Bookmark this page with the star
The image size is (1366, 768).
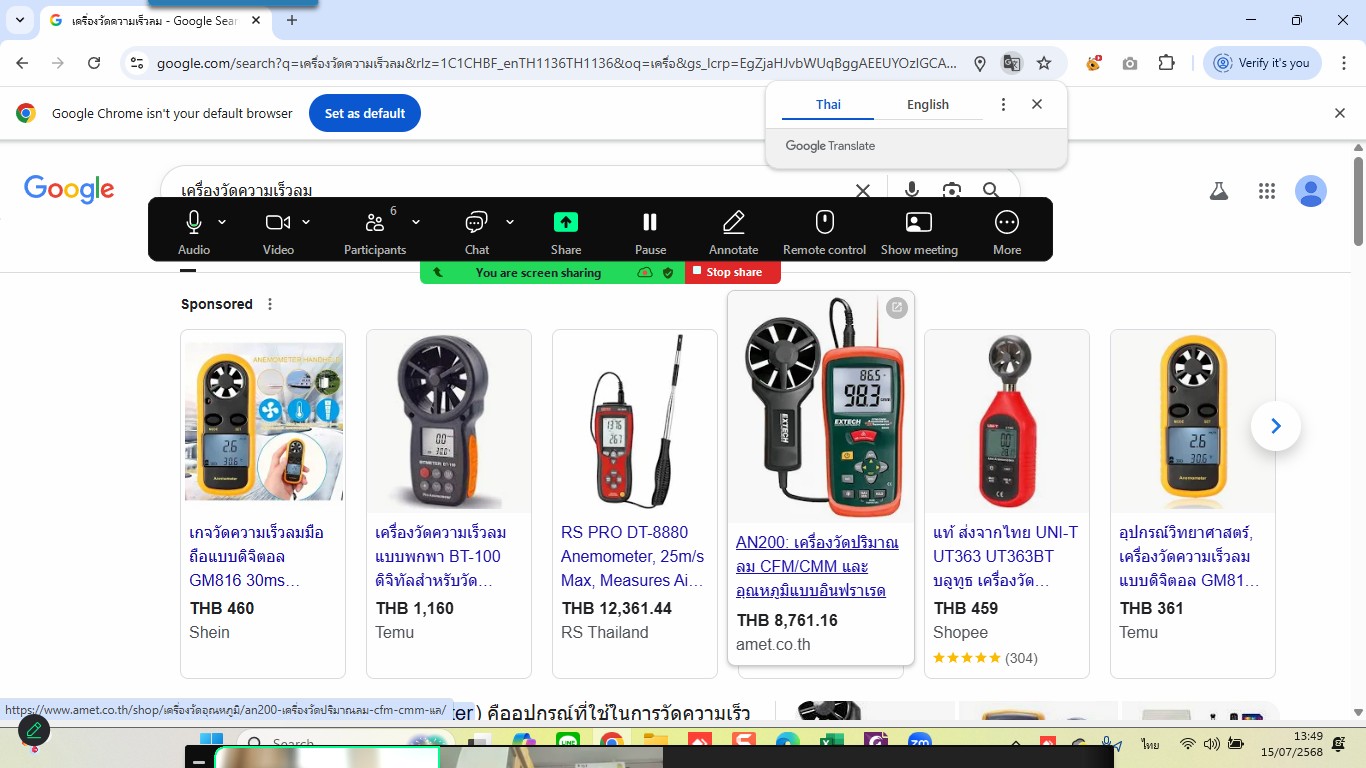coord(1044,63)
